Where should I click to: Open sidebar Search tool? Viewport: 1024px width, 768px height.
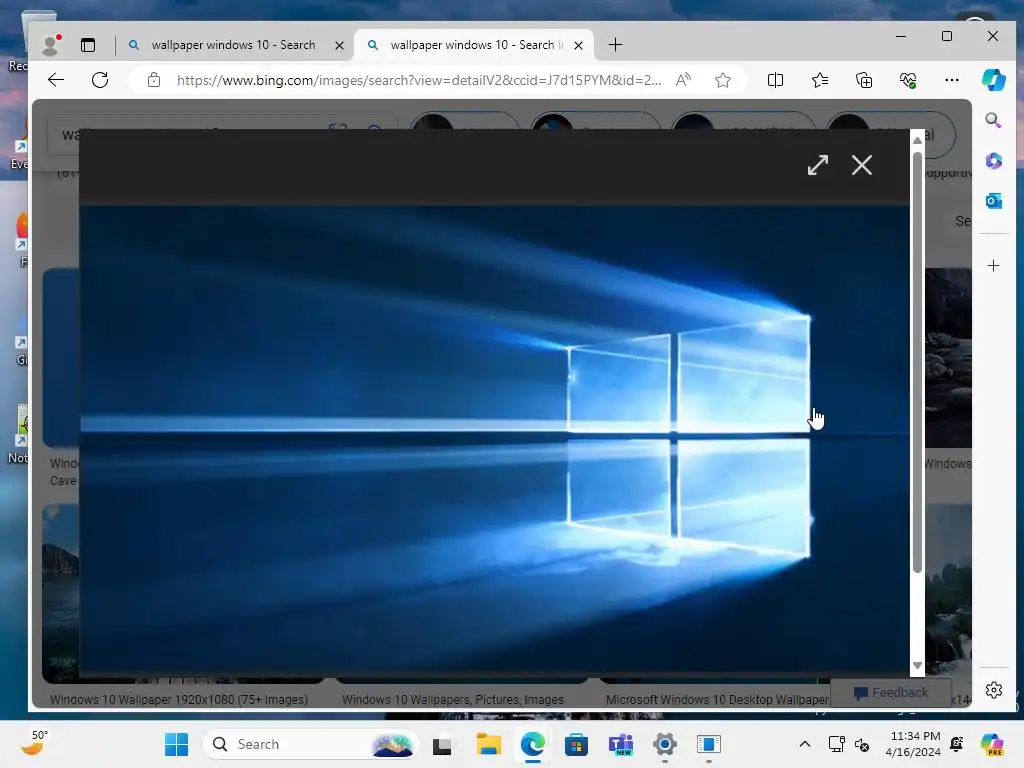point(993,120)
